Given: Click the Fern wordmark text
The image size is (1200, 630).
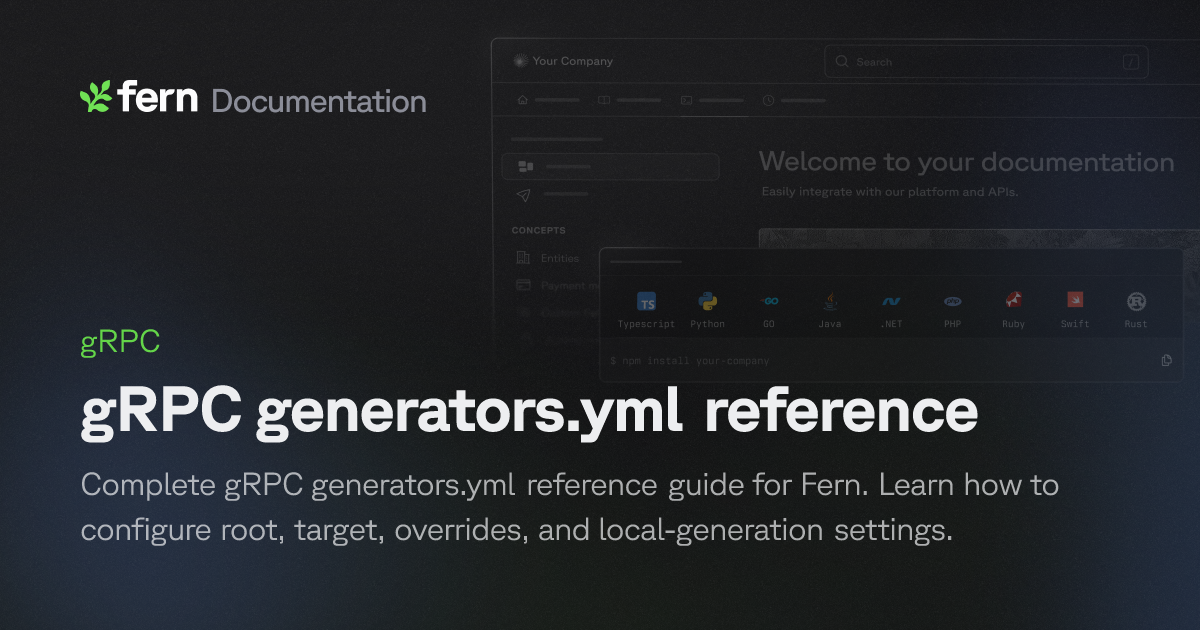Looking at the screenshot, I should point(159,98).
